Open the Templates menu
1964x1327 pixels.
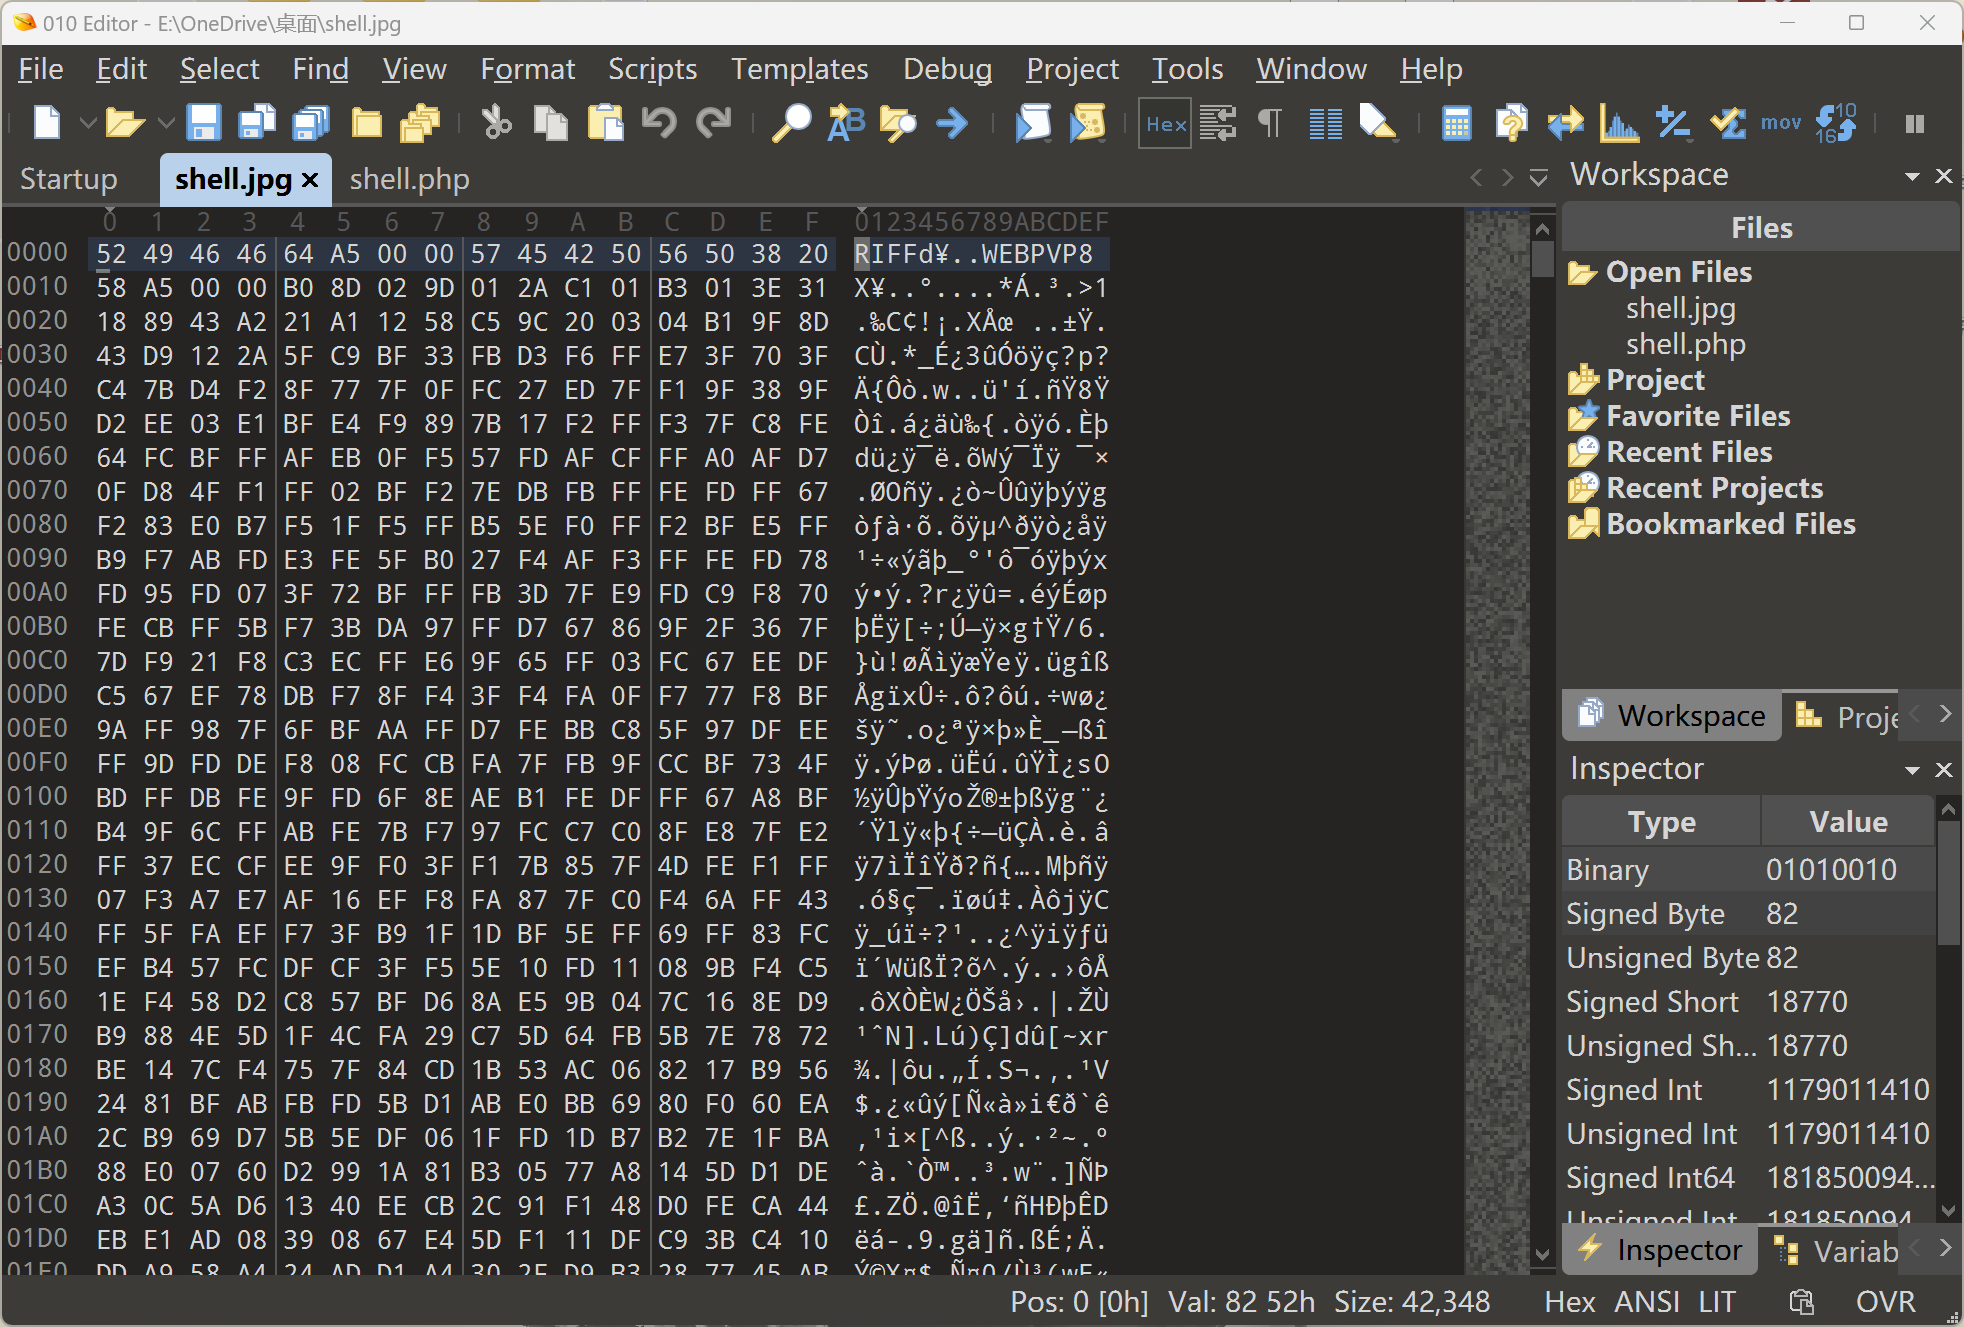tap(799, 69)
